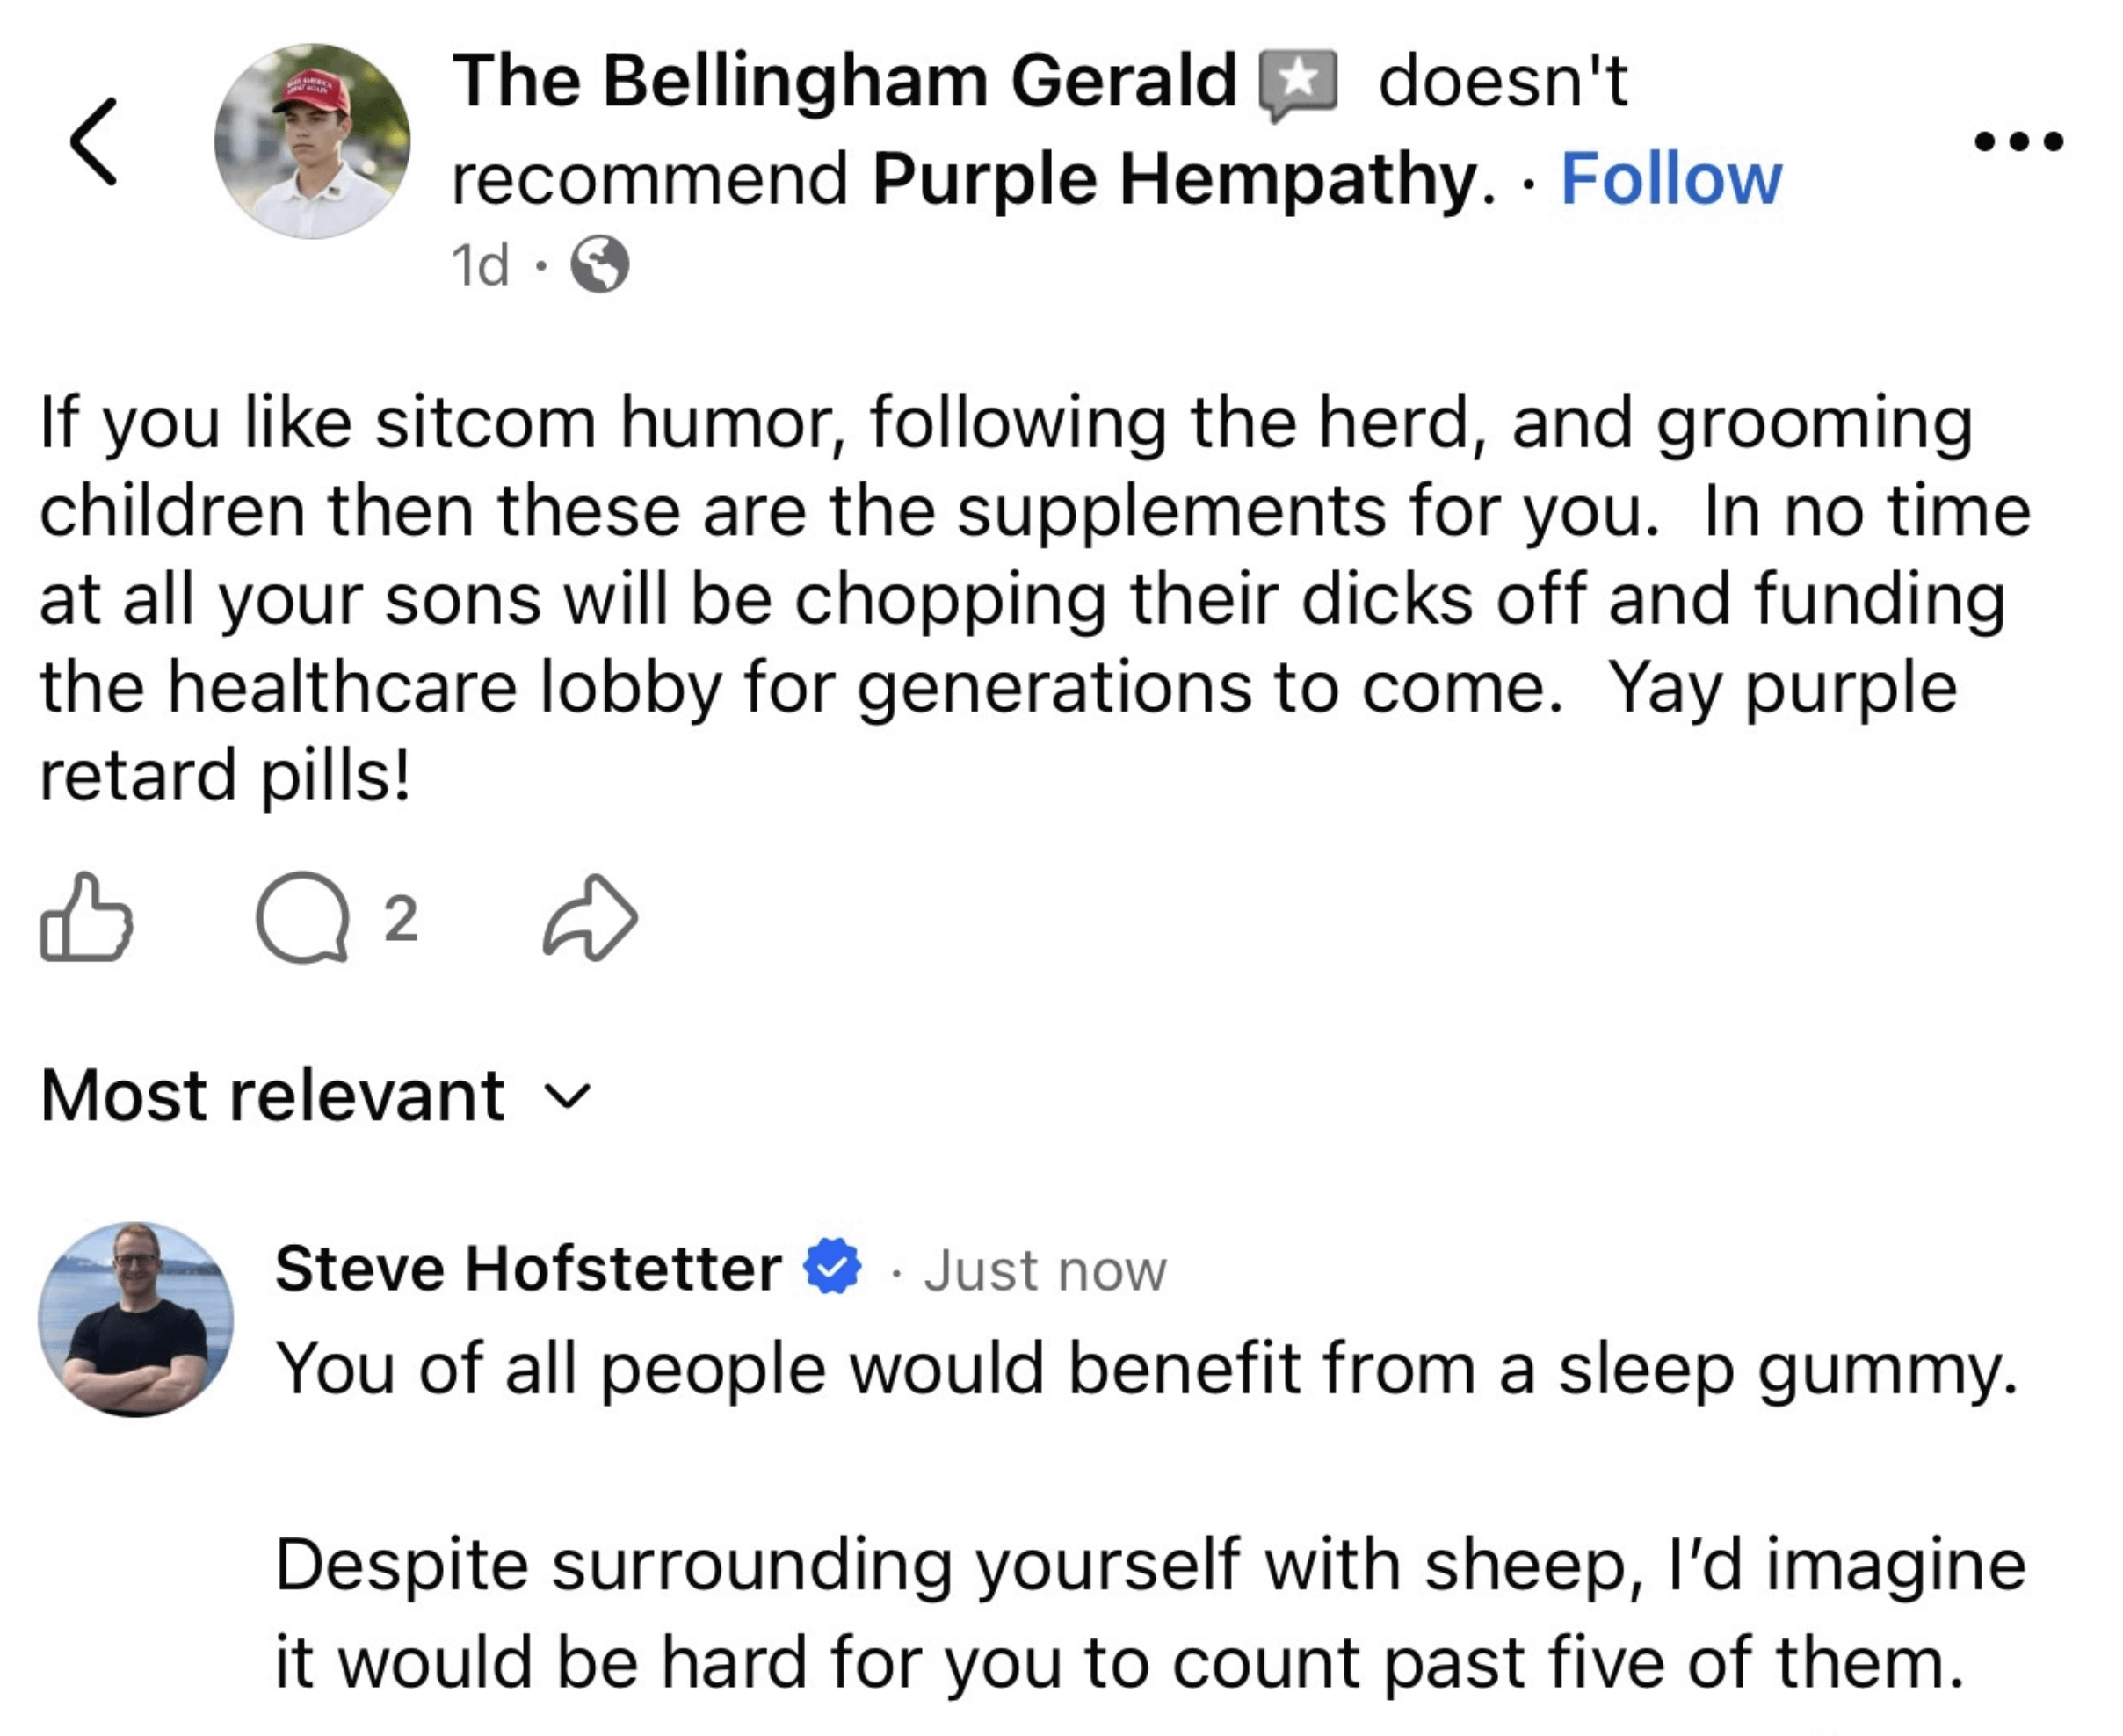
Task: Click the comment count number 2
Action: click(400, 918)
